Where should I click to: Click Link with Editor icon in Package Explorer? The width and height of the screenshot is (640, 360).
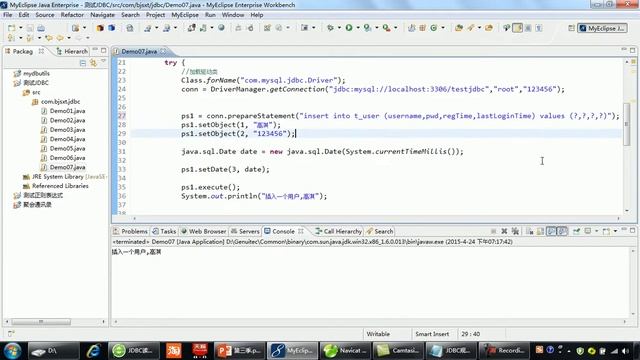[x=93, y=62]
